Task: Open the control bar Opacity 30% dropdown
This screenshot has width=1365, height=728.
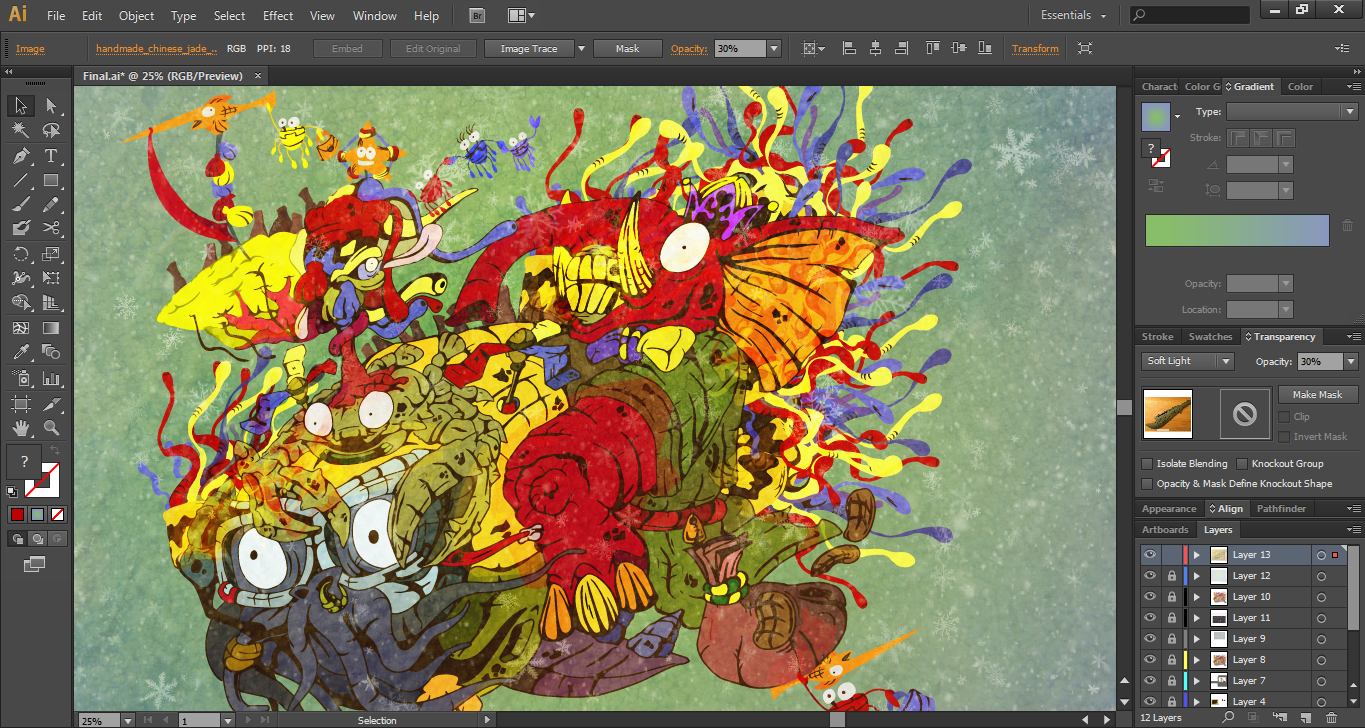Action: click(x=774, y=48)
